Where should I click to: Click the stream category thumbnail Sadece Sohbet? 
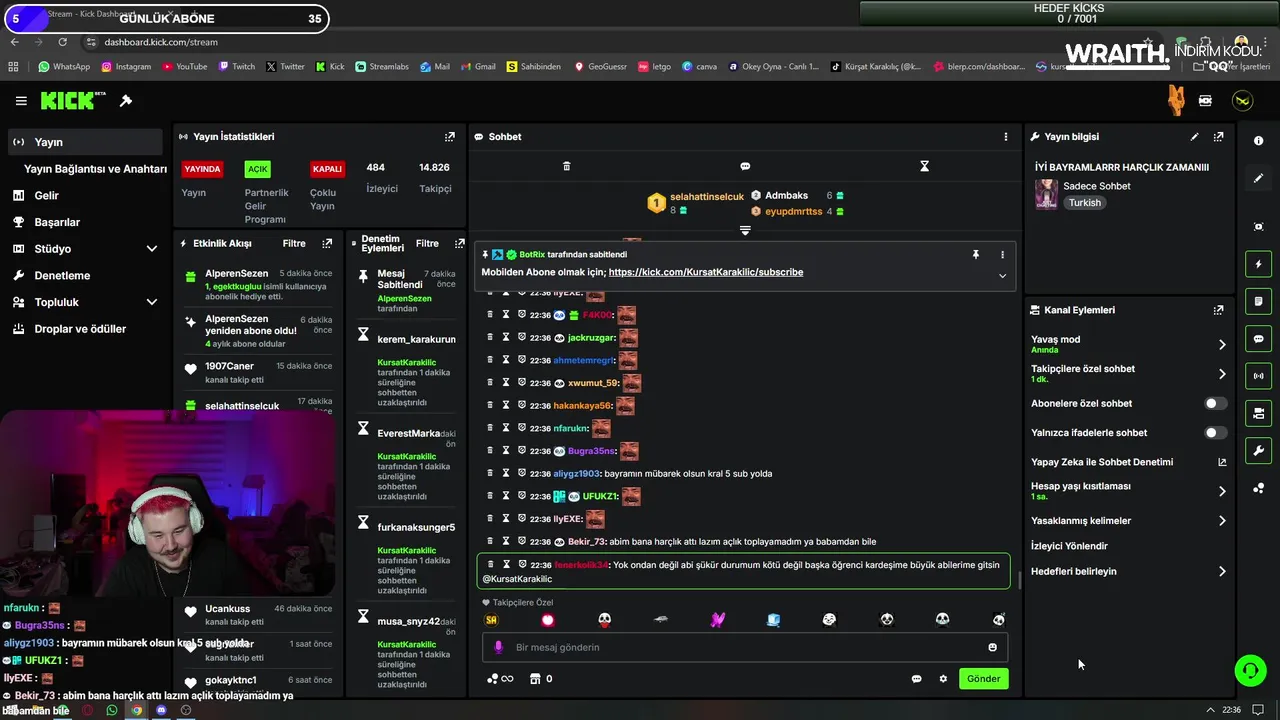tap(1046, 194)
